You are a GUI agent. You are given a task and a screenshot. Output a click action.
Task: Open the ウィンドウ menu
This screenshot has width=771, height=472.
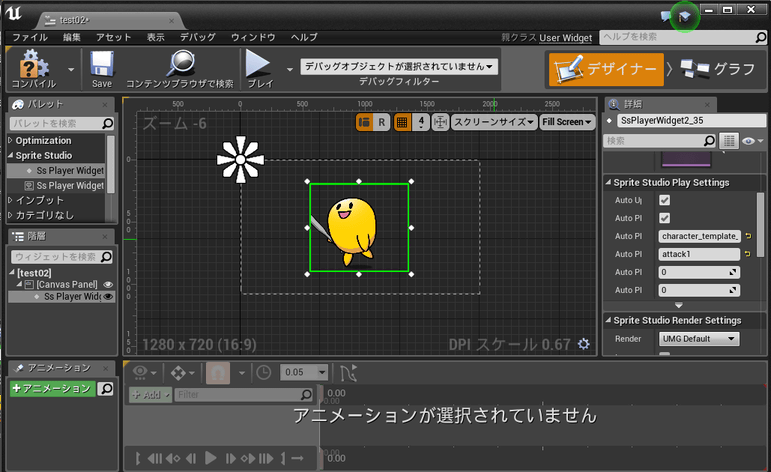[x=253, y=37]
